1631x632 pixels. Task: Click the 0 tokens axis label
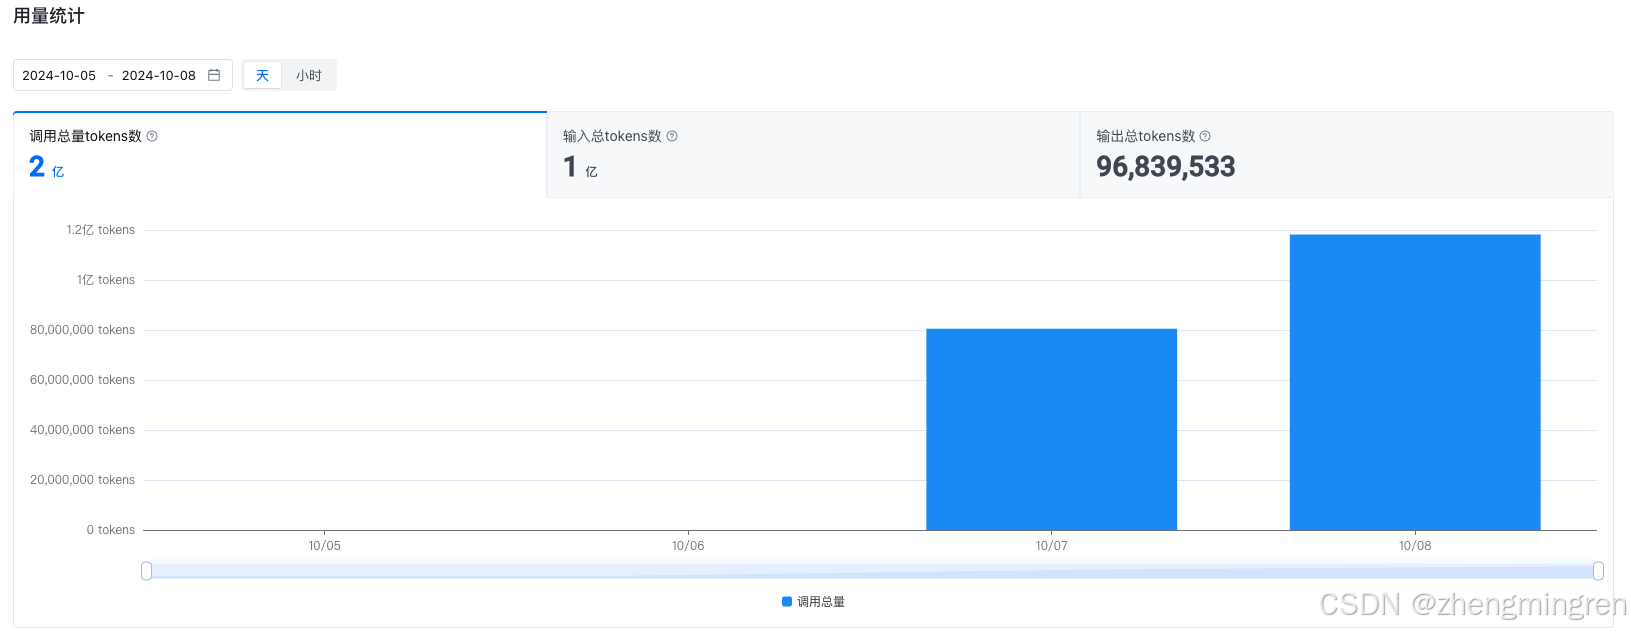tap(111, 530)
